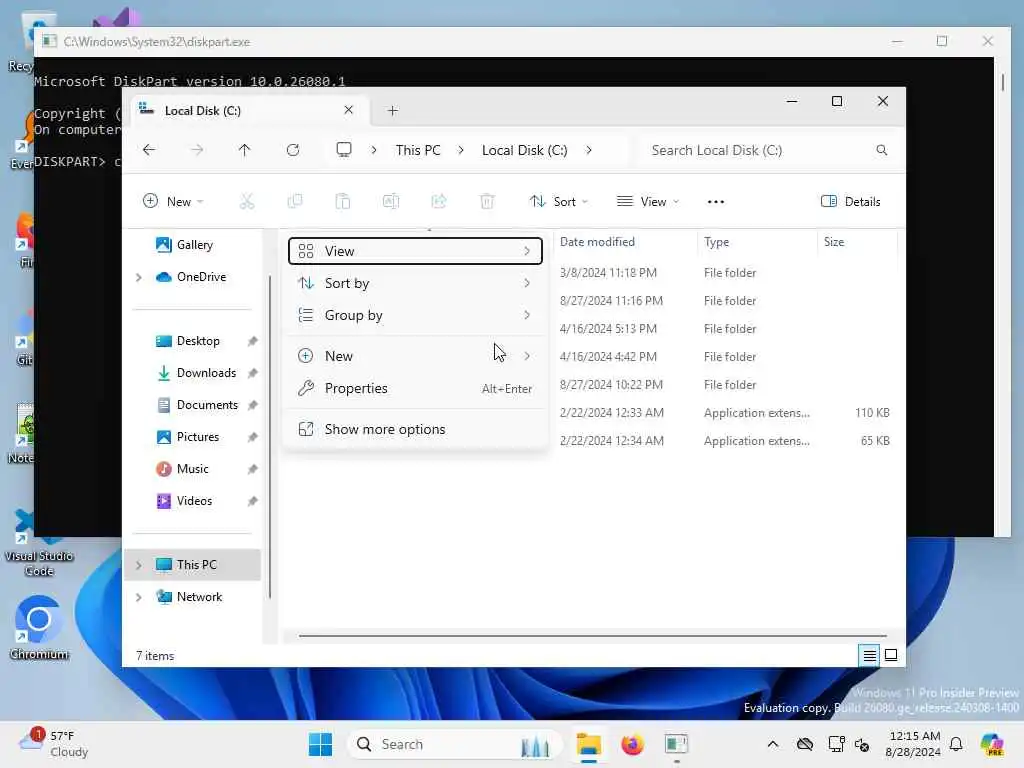Expand the This PC tree node
Screen dimensions: 1024x768
point(138,565)
